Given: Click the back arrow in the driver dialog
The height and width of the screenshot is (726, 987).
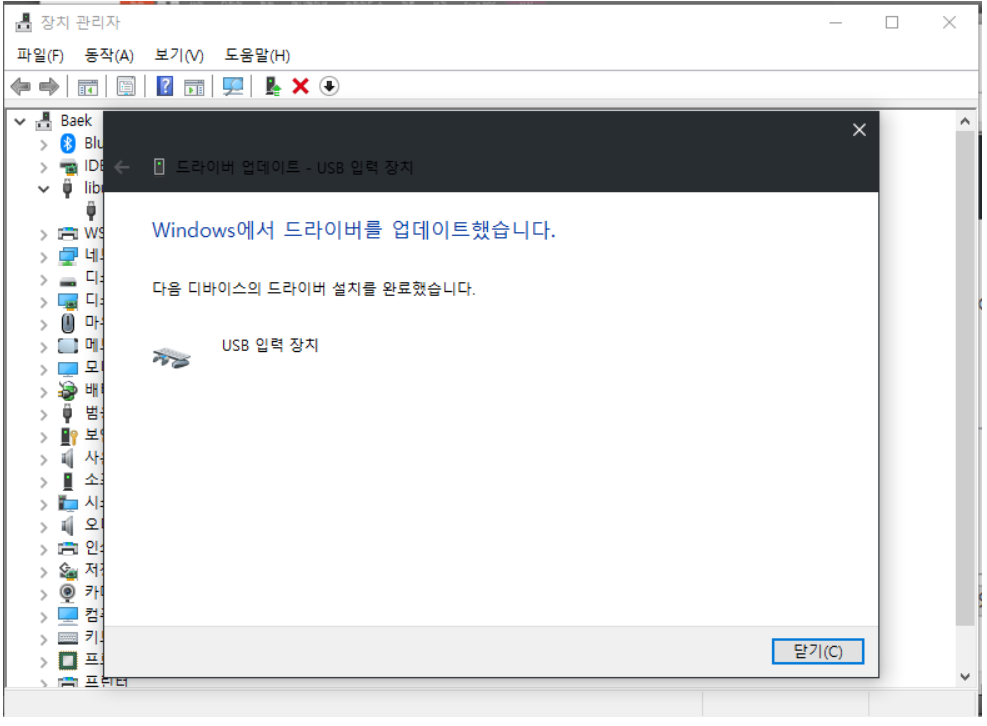Looking at the screenshot, I should (121, 167).
